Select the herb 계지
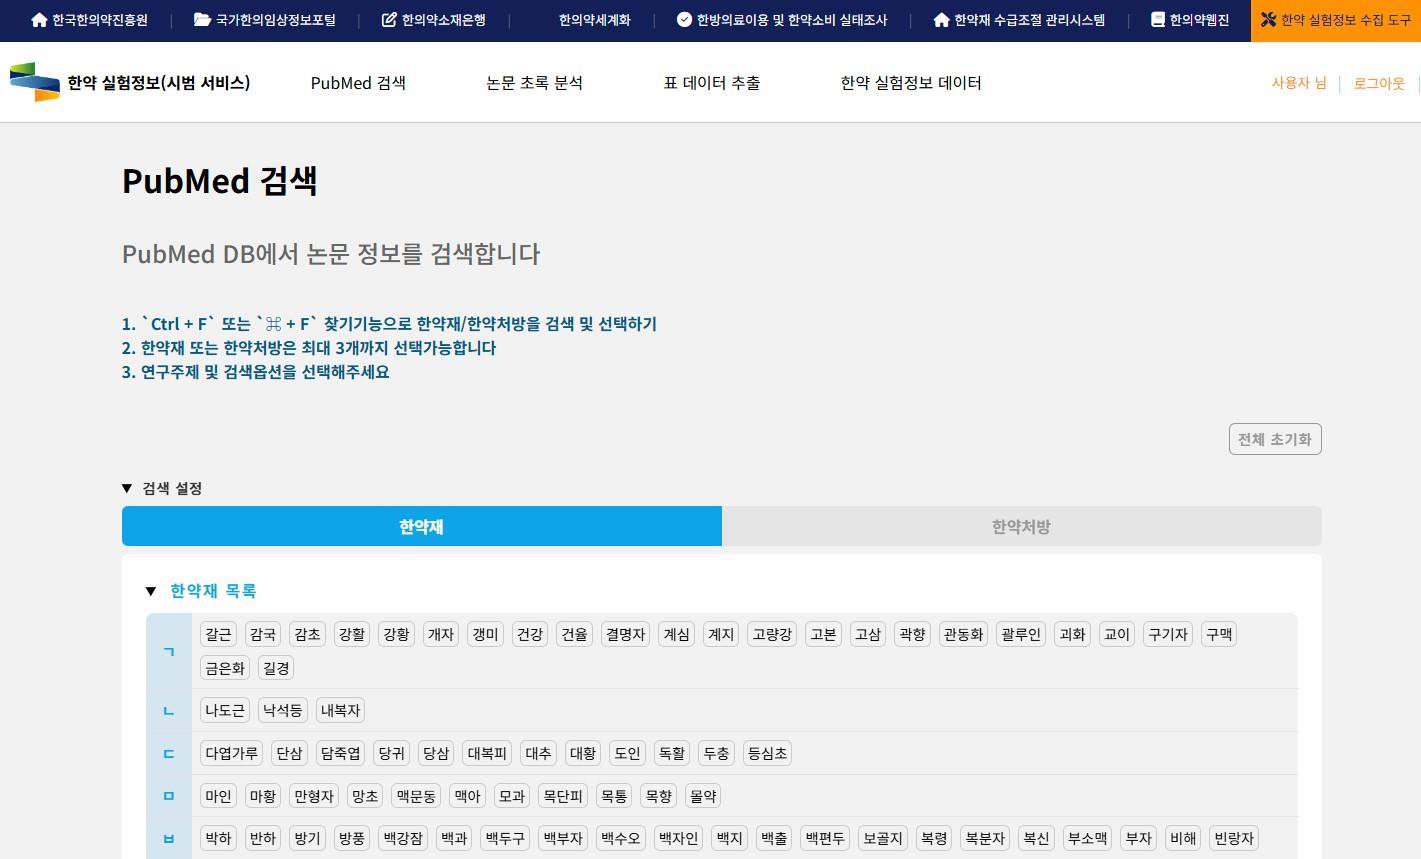The width and height of the screenshot is (1421, 859). click(x=721, y=634)
